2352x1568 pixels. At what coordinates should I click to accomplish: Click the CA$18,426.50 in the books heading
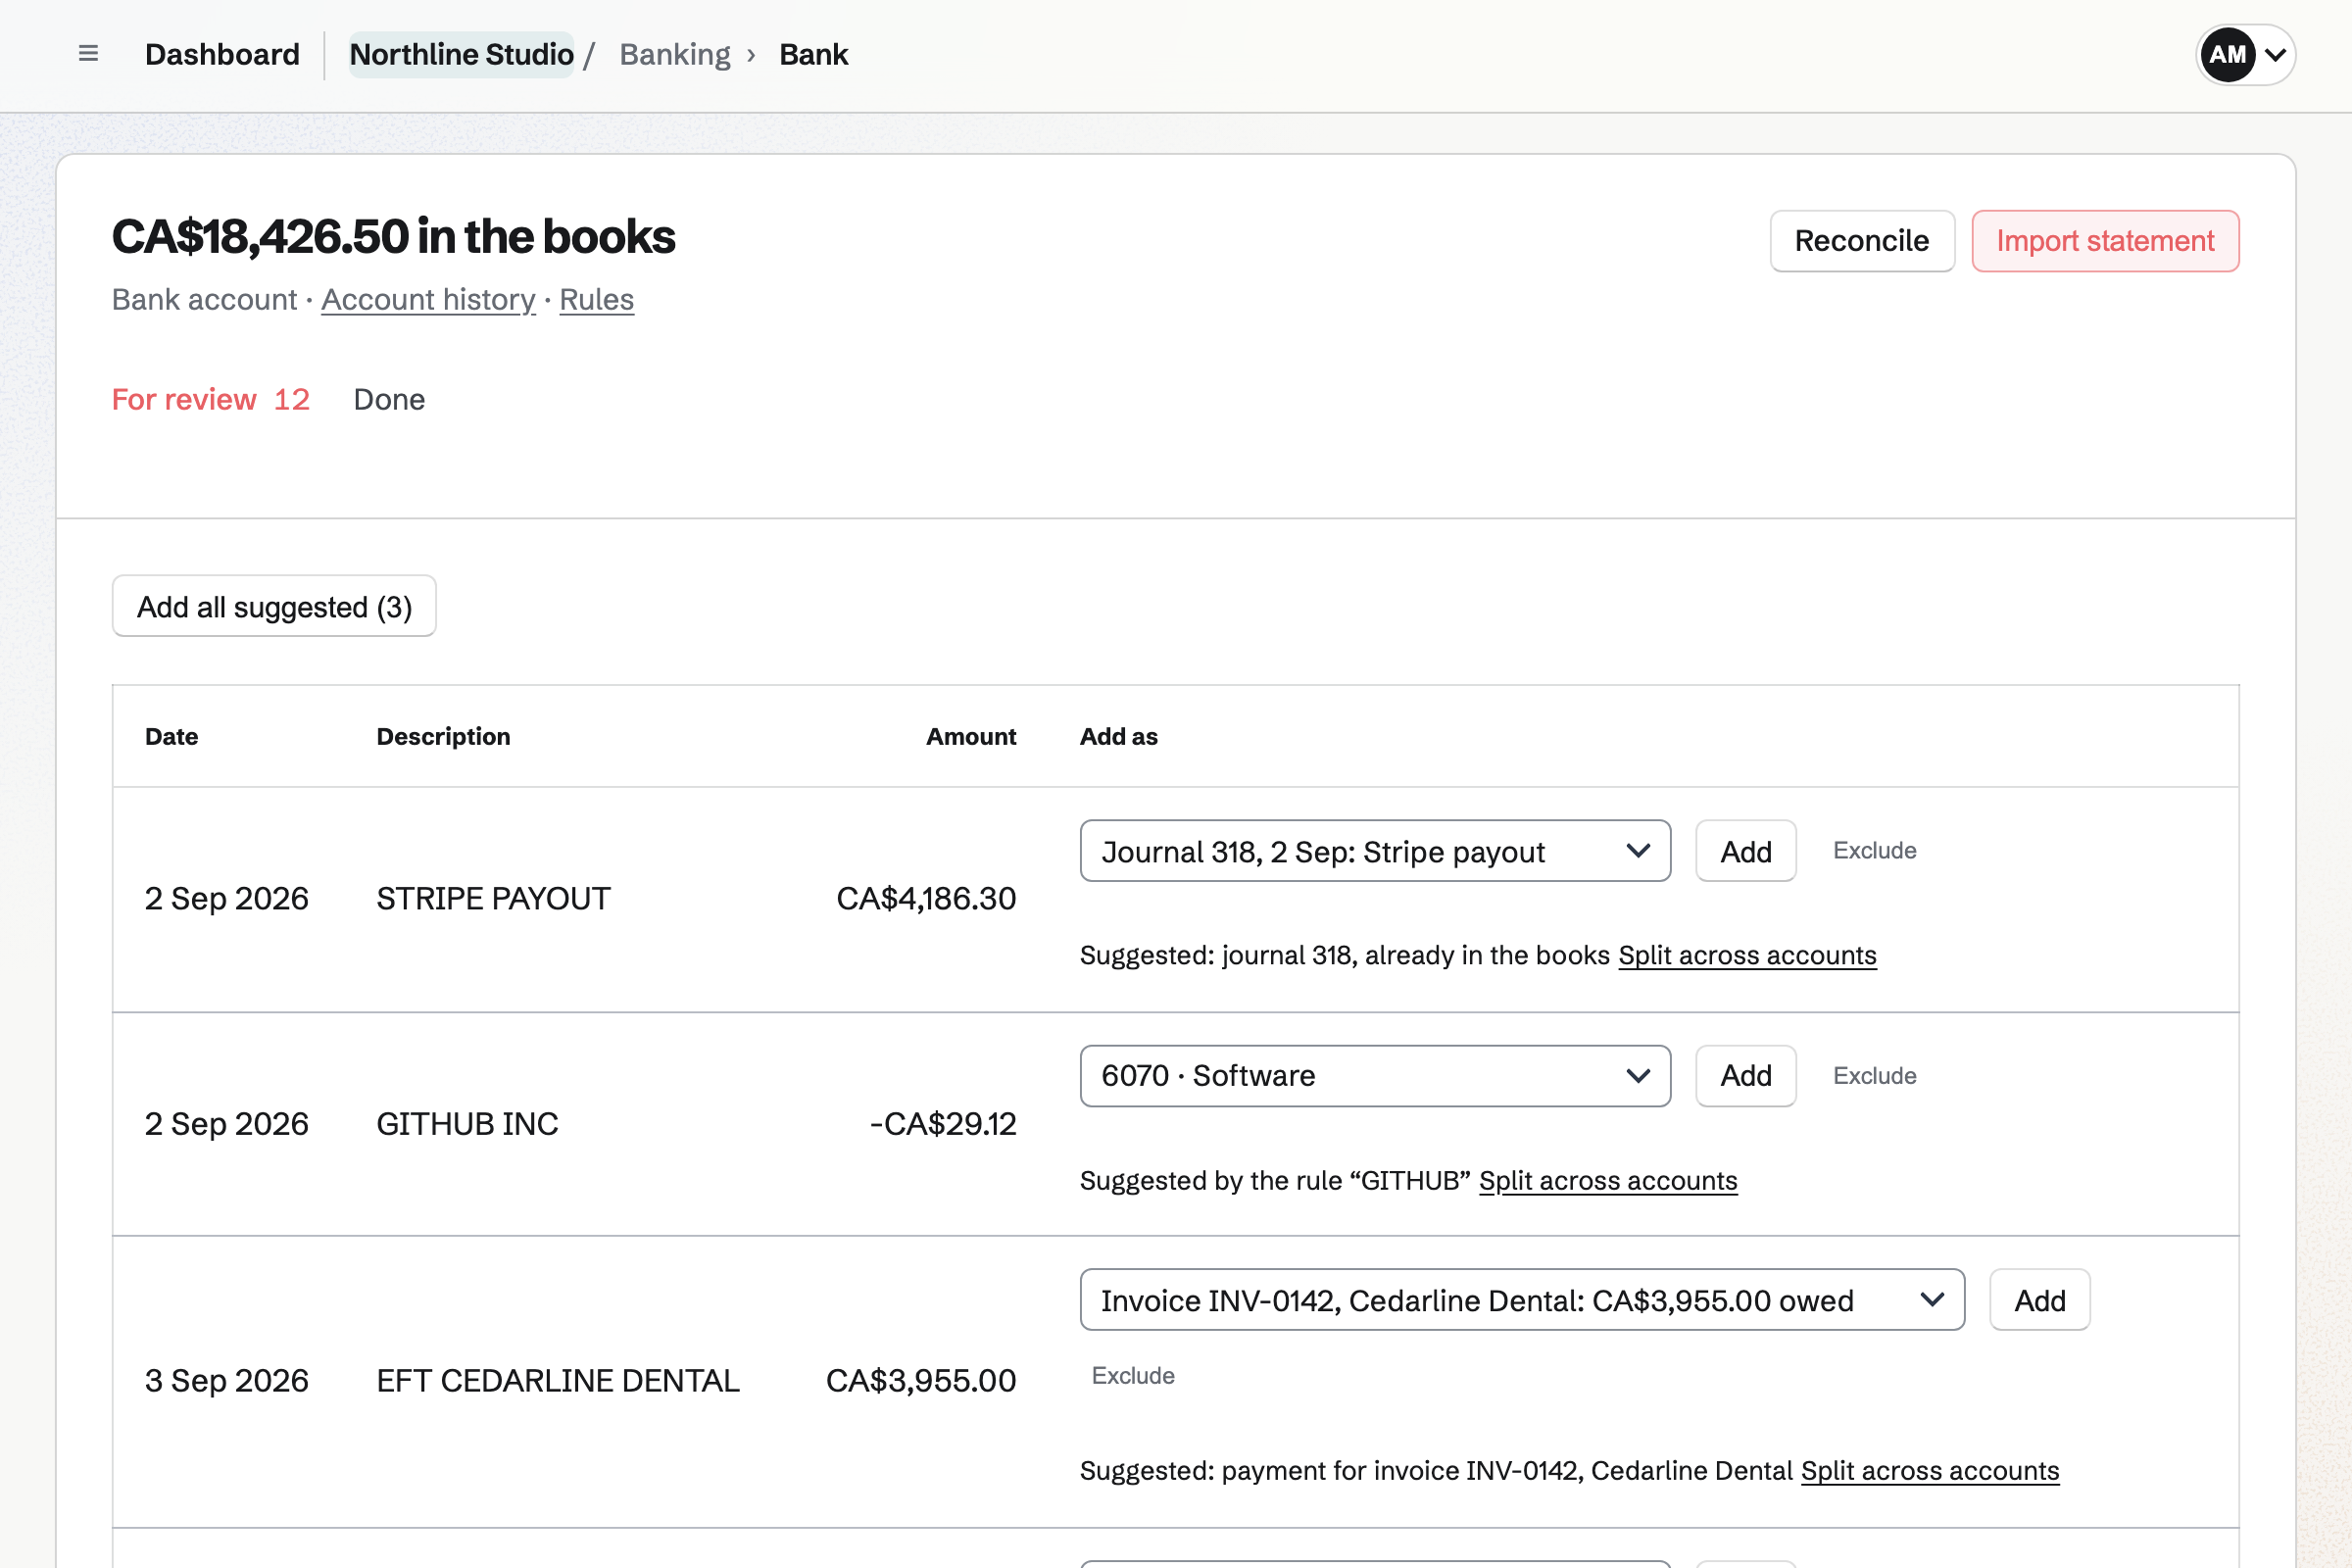pyautogui.click(x=393, y=236)
